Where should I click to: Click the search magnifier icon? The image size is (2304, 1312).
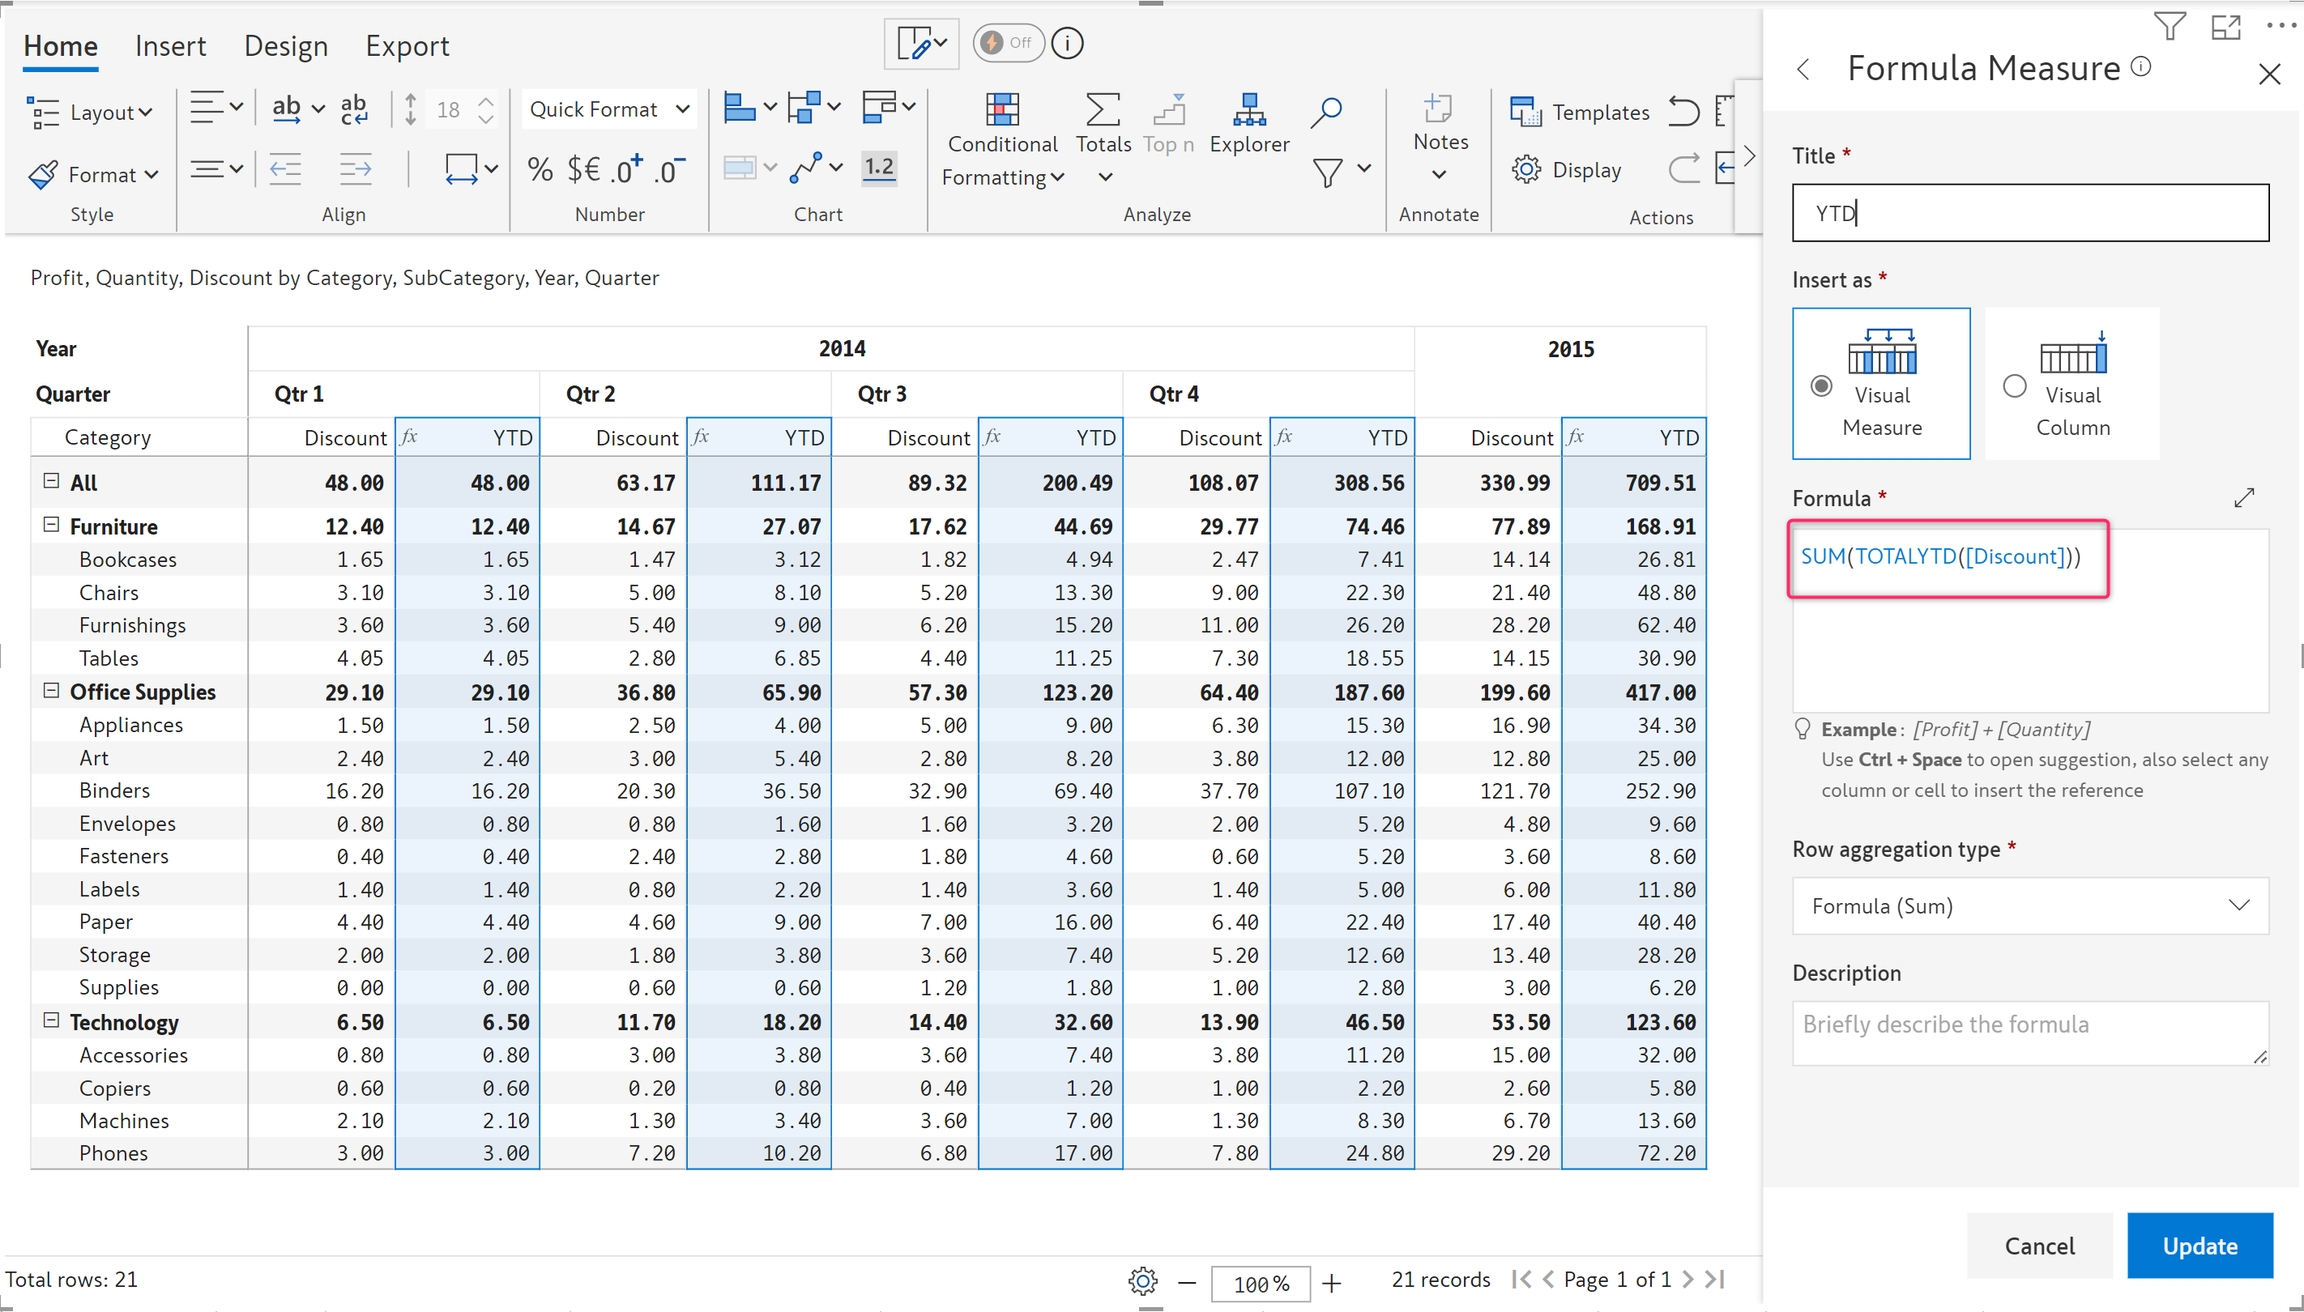(1326, 111)
